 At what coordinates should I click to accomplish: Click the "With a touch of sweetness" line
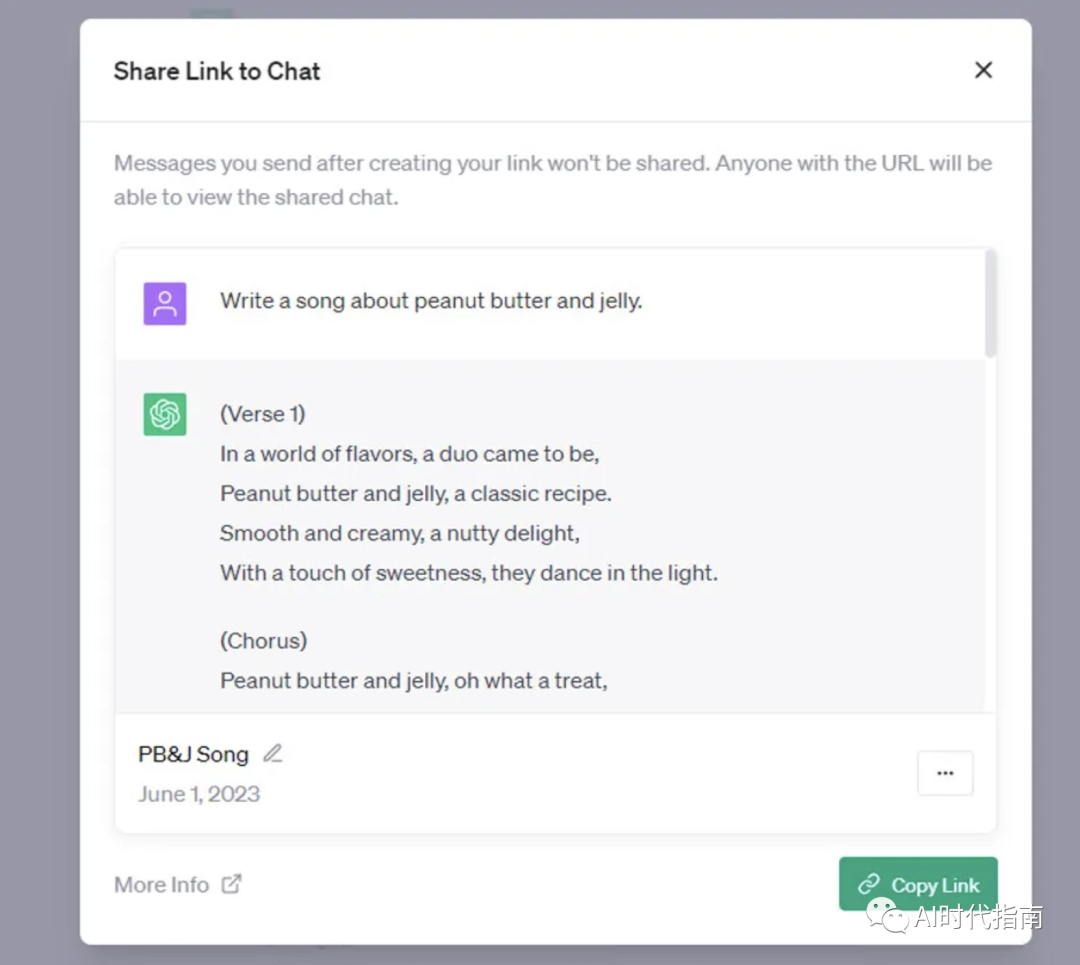pyautogui.click(x=468, y=573)
